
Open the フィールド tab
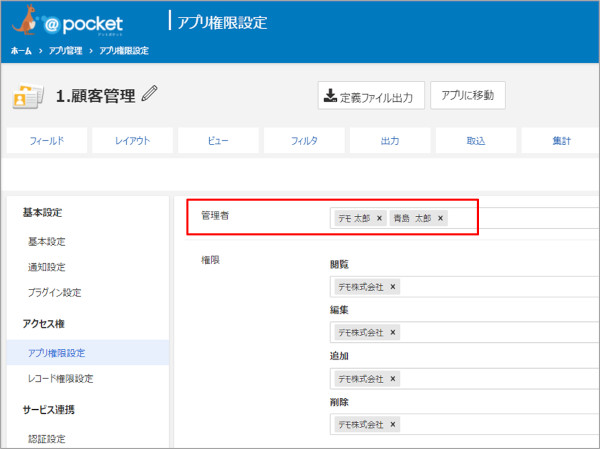click(x=47, y=140)
